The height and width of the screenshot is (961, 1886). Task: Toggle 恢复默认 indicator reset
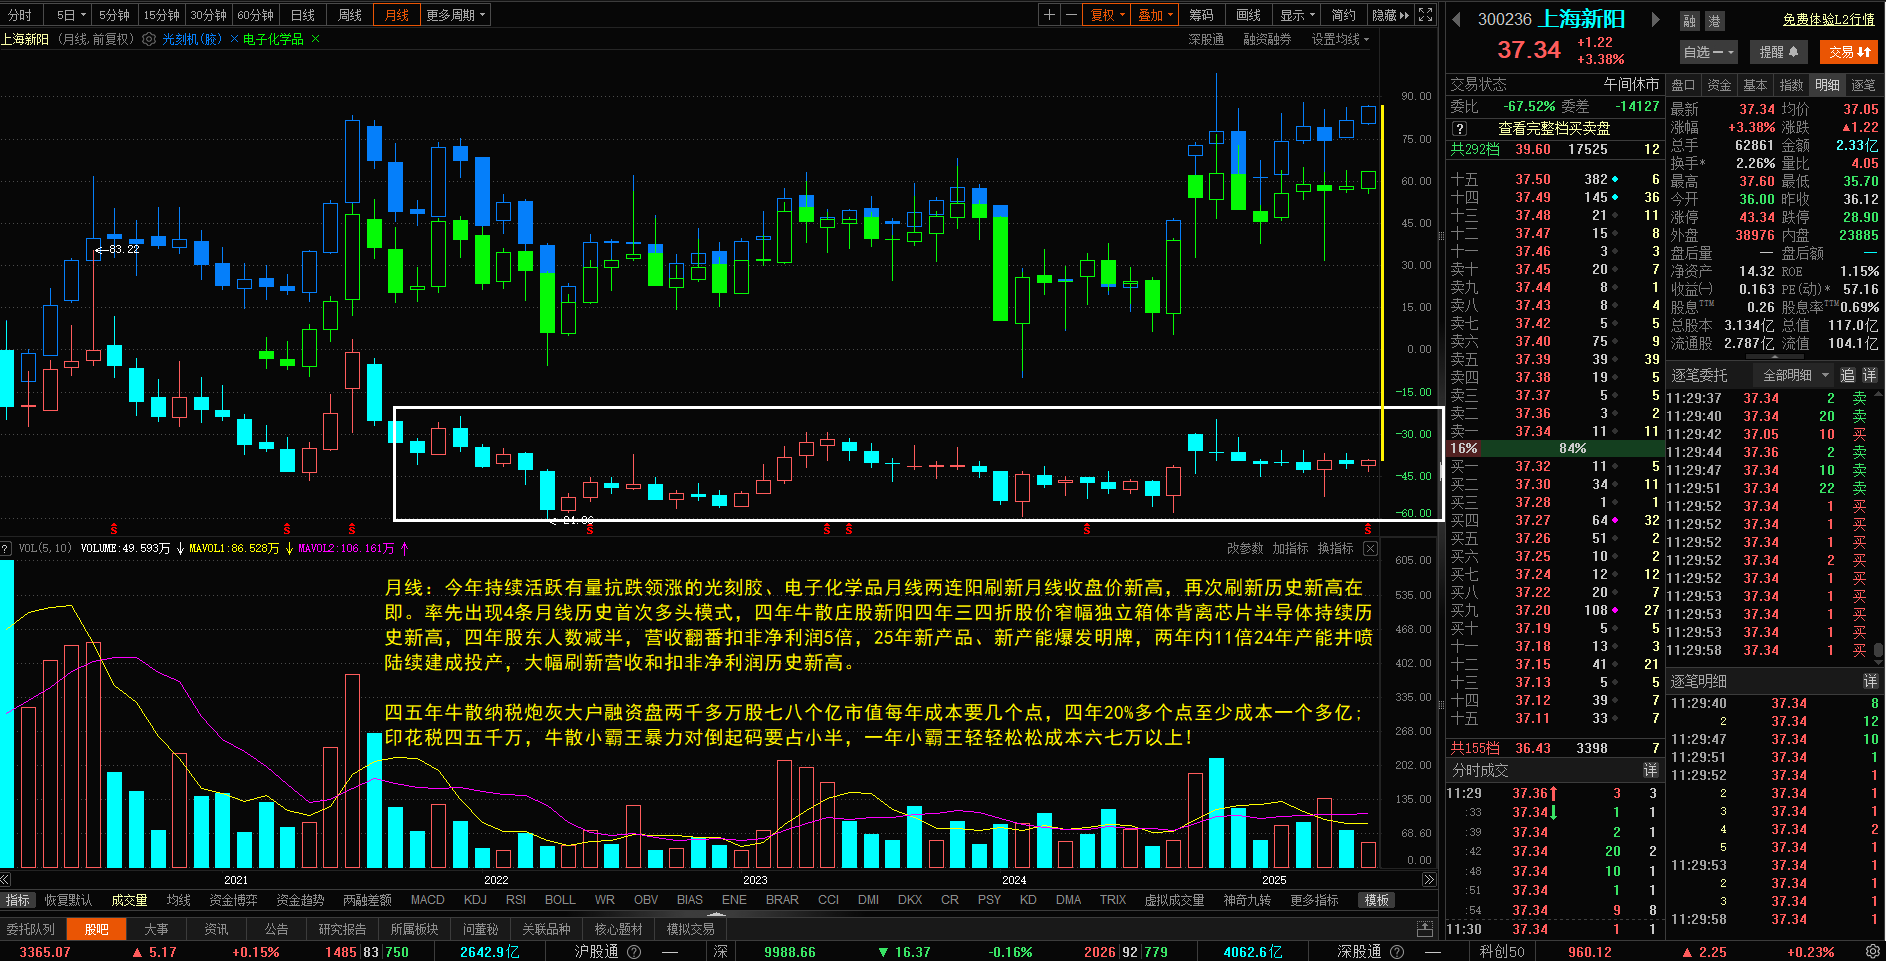pos(68,900)
